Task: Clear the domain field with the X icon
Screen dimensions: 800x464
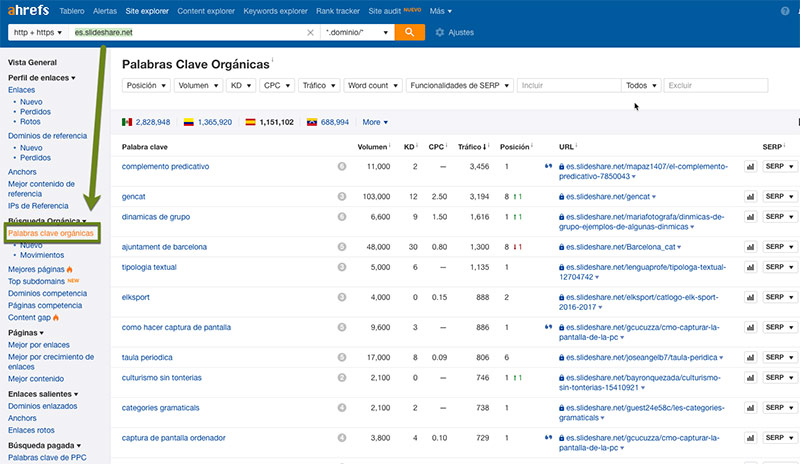Action: point(310,32)
